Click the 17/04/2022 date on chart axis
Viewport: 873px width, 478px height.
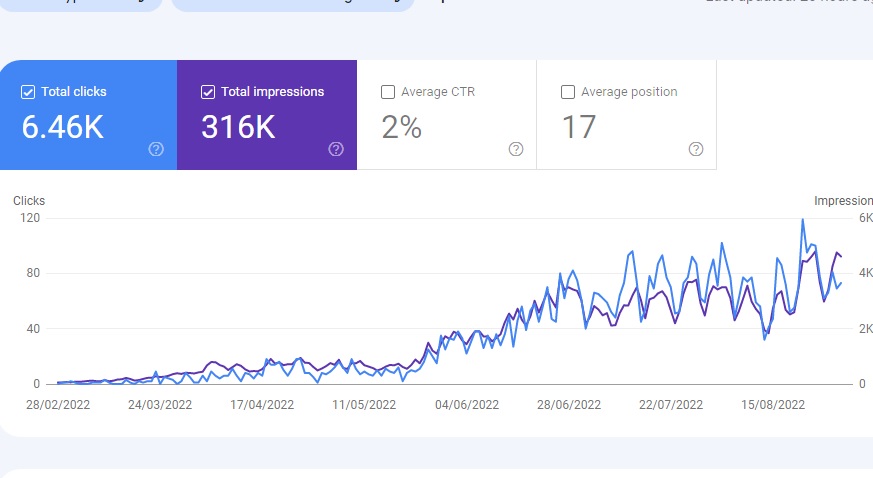point(262,405)
